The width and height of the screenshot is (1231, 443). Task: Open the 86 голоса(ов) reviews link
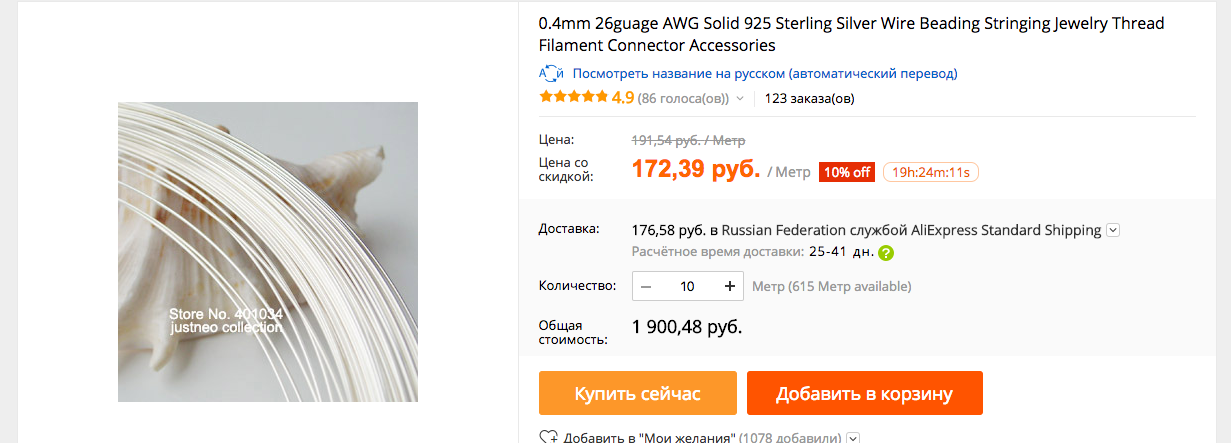coord(684,98)
